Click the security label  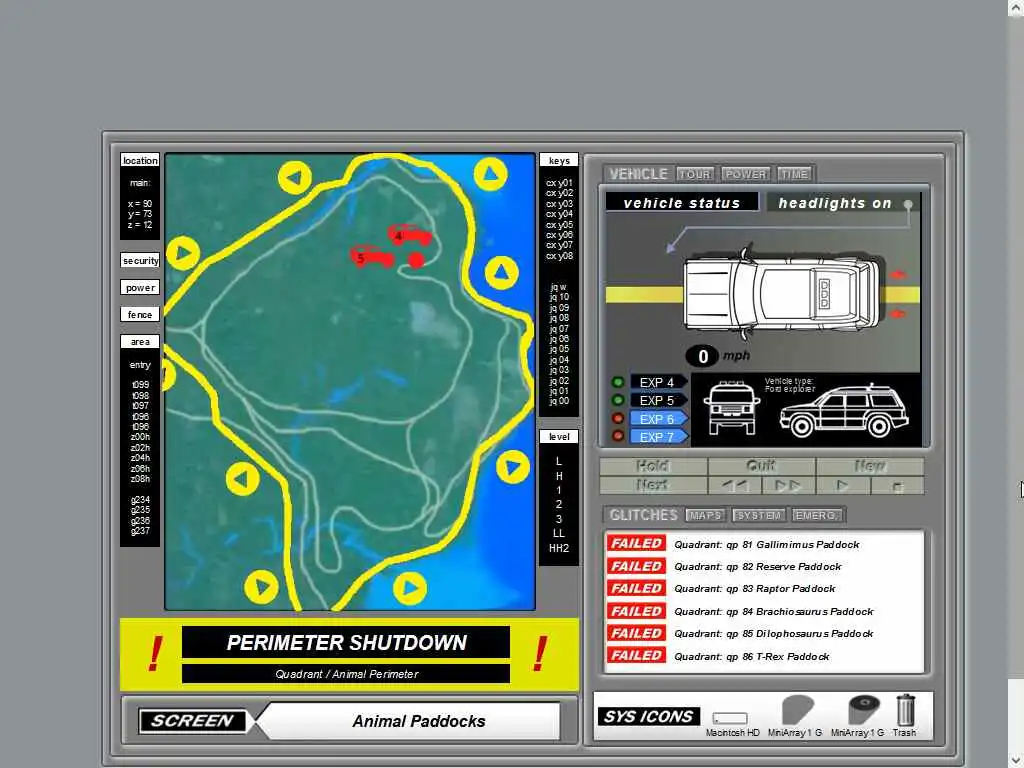(140, 261)
